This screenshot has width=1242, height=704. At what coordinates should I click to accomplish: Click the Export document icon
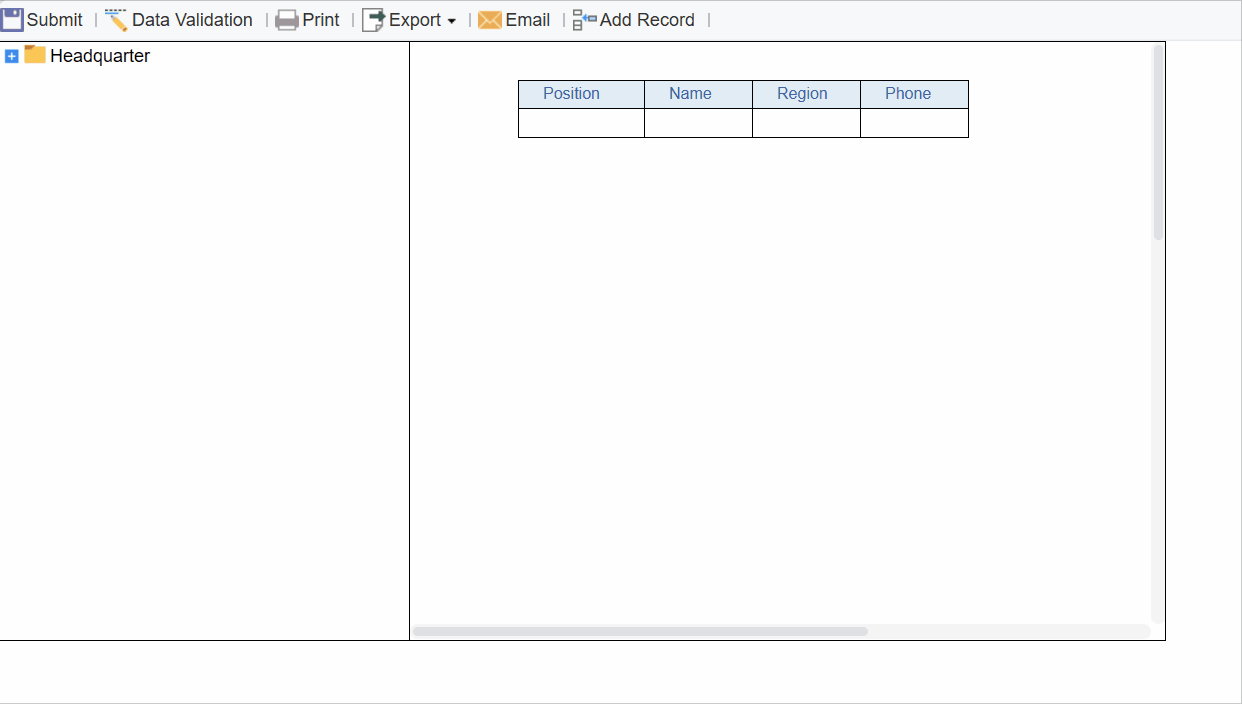pyautogui.click(x=374, y=19)
